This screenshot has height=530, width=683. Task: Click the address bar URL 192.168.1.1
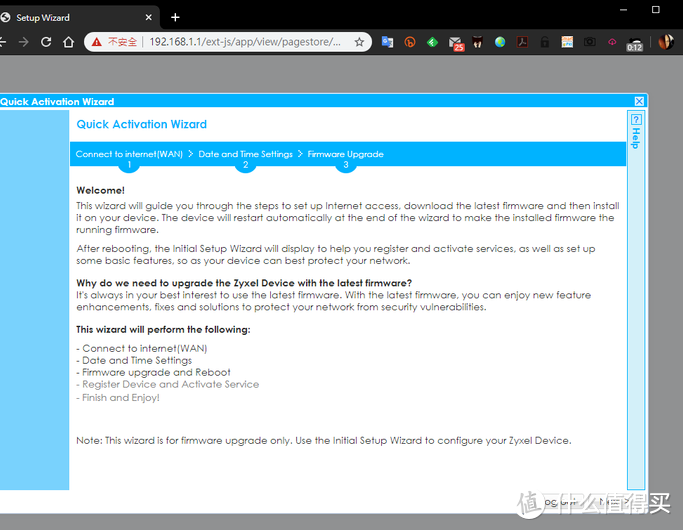coord(245,42)
